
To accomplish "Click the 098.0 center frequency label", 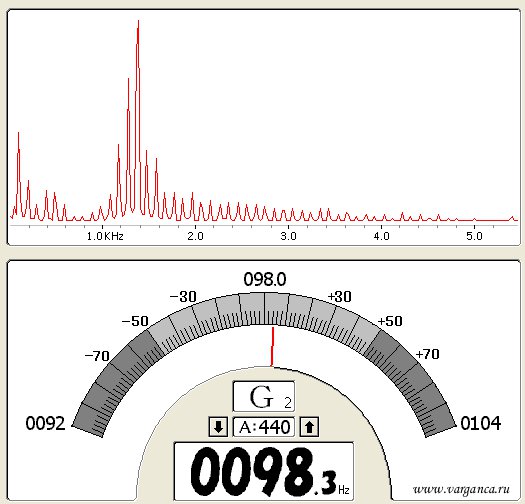I will [265, 279].
